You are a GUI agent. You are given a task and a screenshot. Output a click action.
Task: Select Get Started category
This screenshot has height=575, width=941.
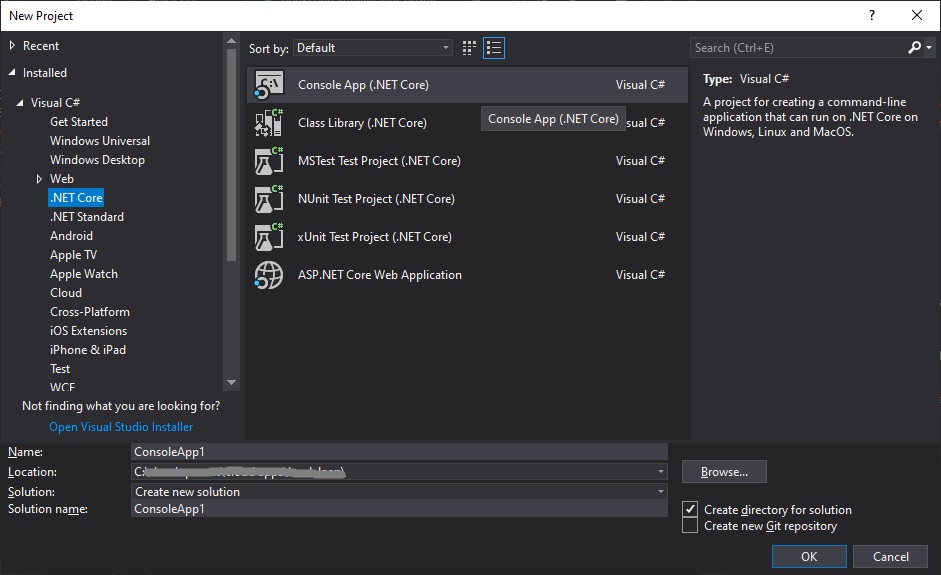pos(79,122)
